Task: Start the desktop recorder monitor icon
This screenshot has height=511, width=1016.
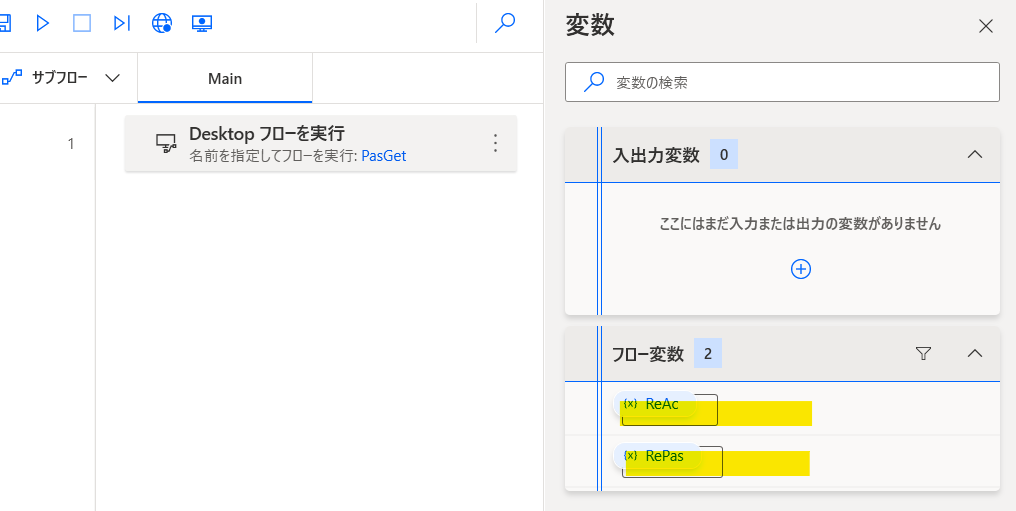Action: click(202, 23)
